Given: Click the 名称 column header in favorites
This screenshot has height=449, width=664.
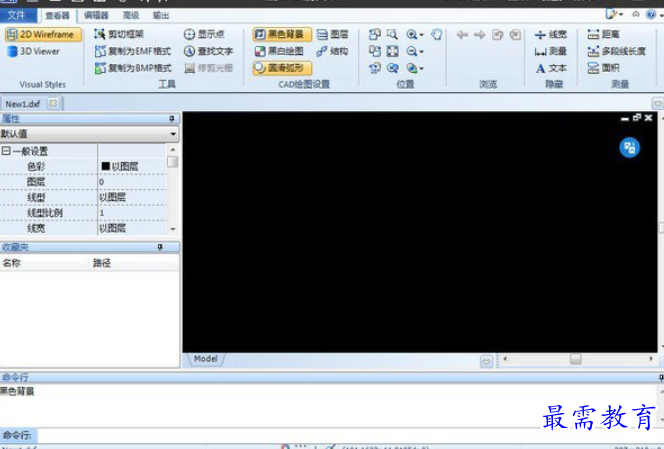Looking at the screenshot, I should [44, 263].
